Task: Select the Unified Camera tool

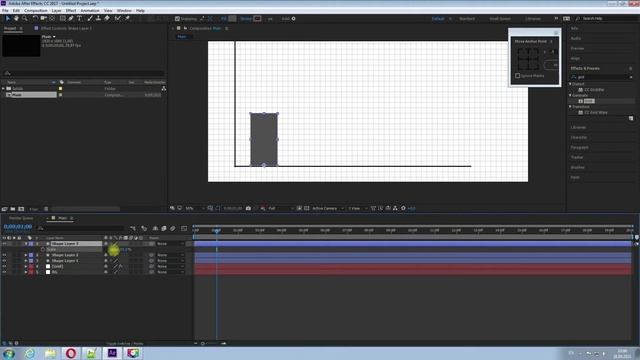Action: point(44,18)
